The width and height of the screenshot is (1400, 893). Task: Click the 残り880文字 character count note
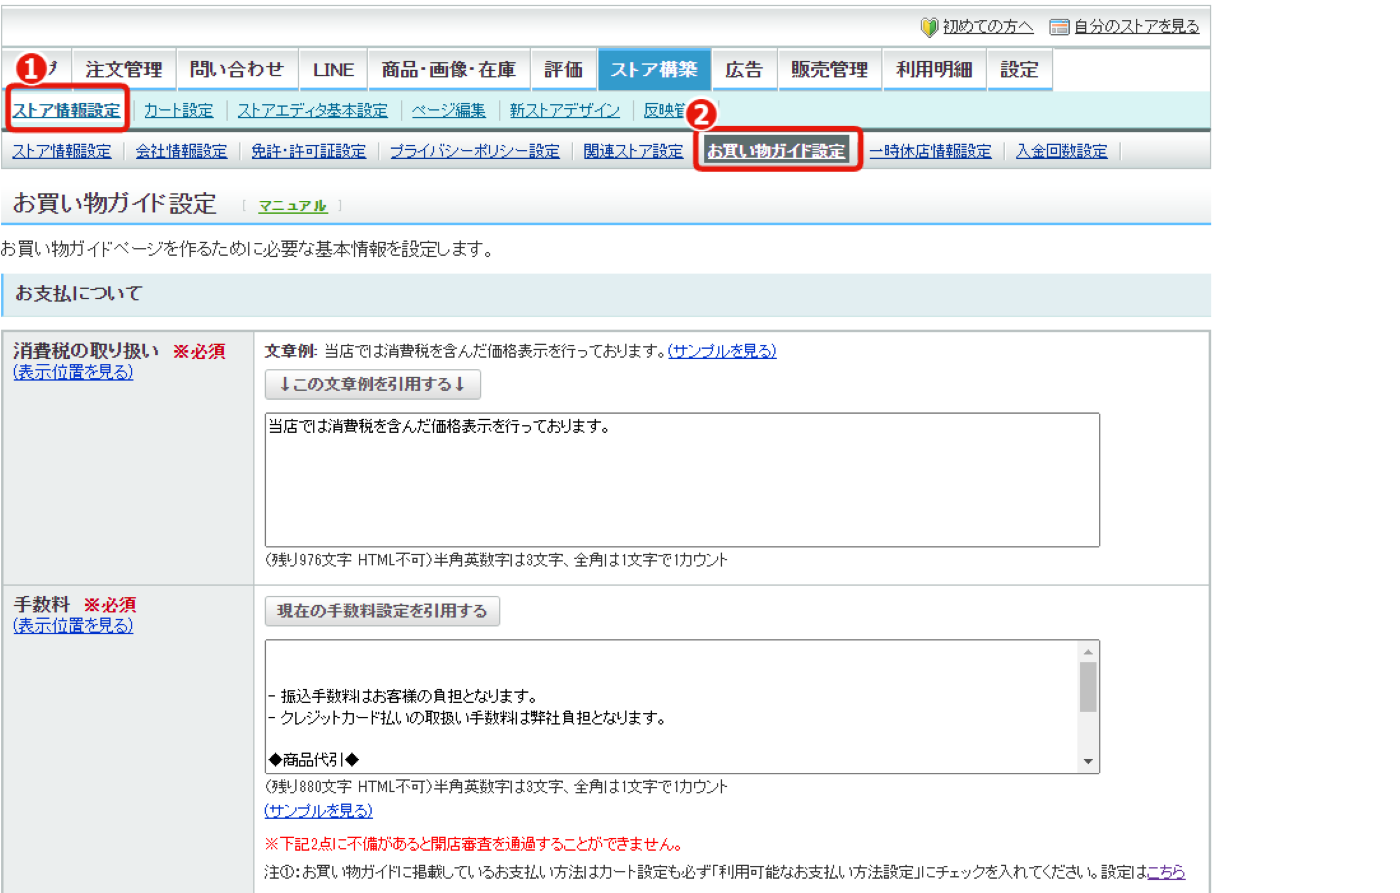[496, 787]
